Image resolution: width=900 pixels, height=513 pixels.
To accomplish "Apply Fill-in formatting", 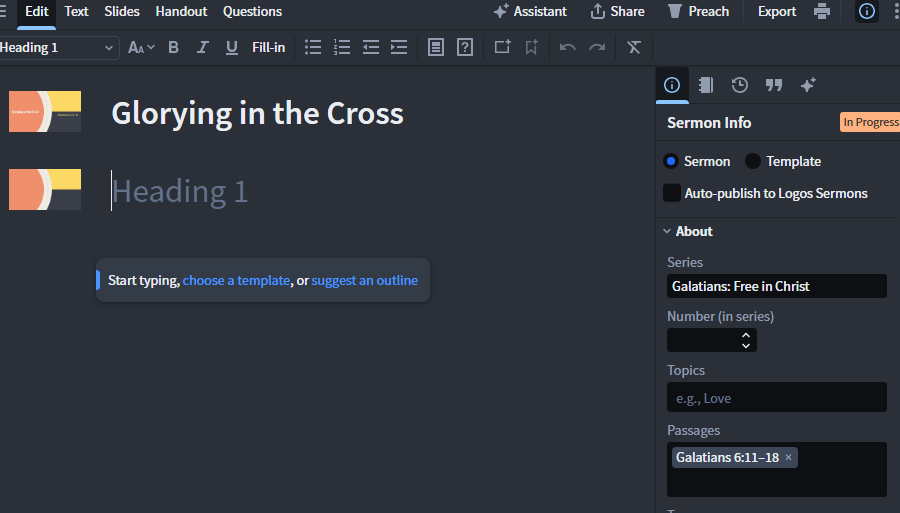I will pos(269,48).
